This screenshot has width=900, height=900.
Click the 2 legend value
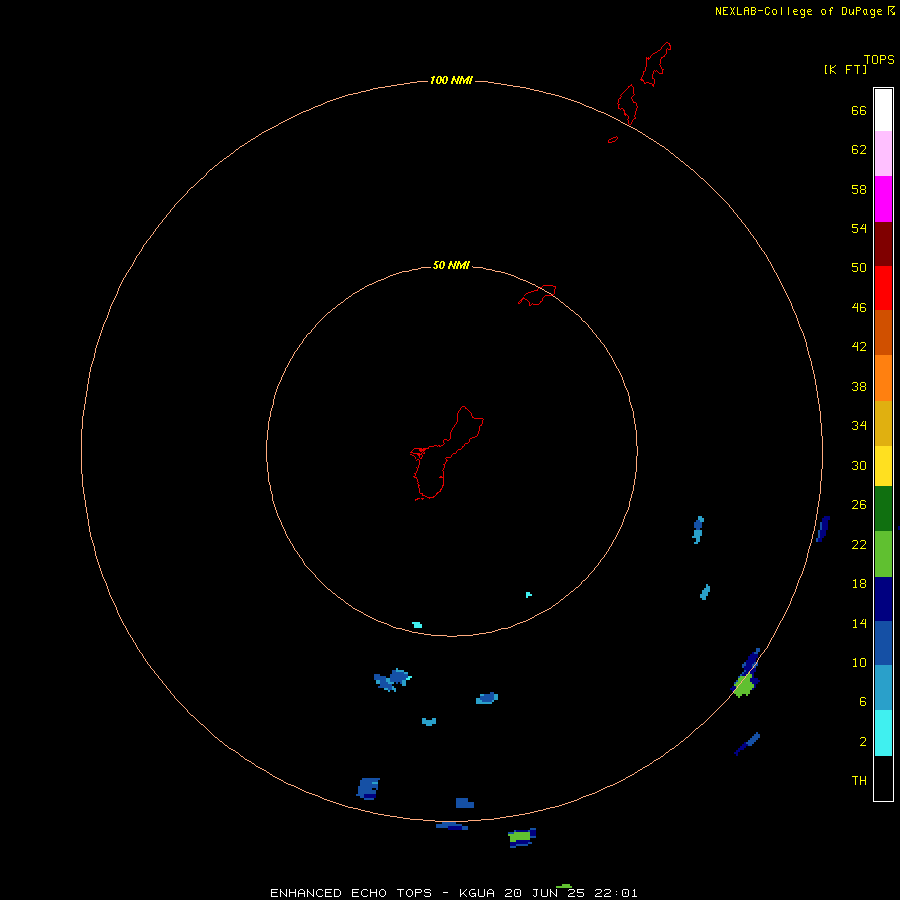[x=863, y=742]
